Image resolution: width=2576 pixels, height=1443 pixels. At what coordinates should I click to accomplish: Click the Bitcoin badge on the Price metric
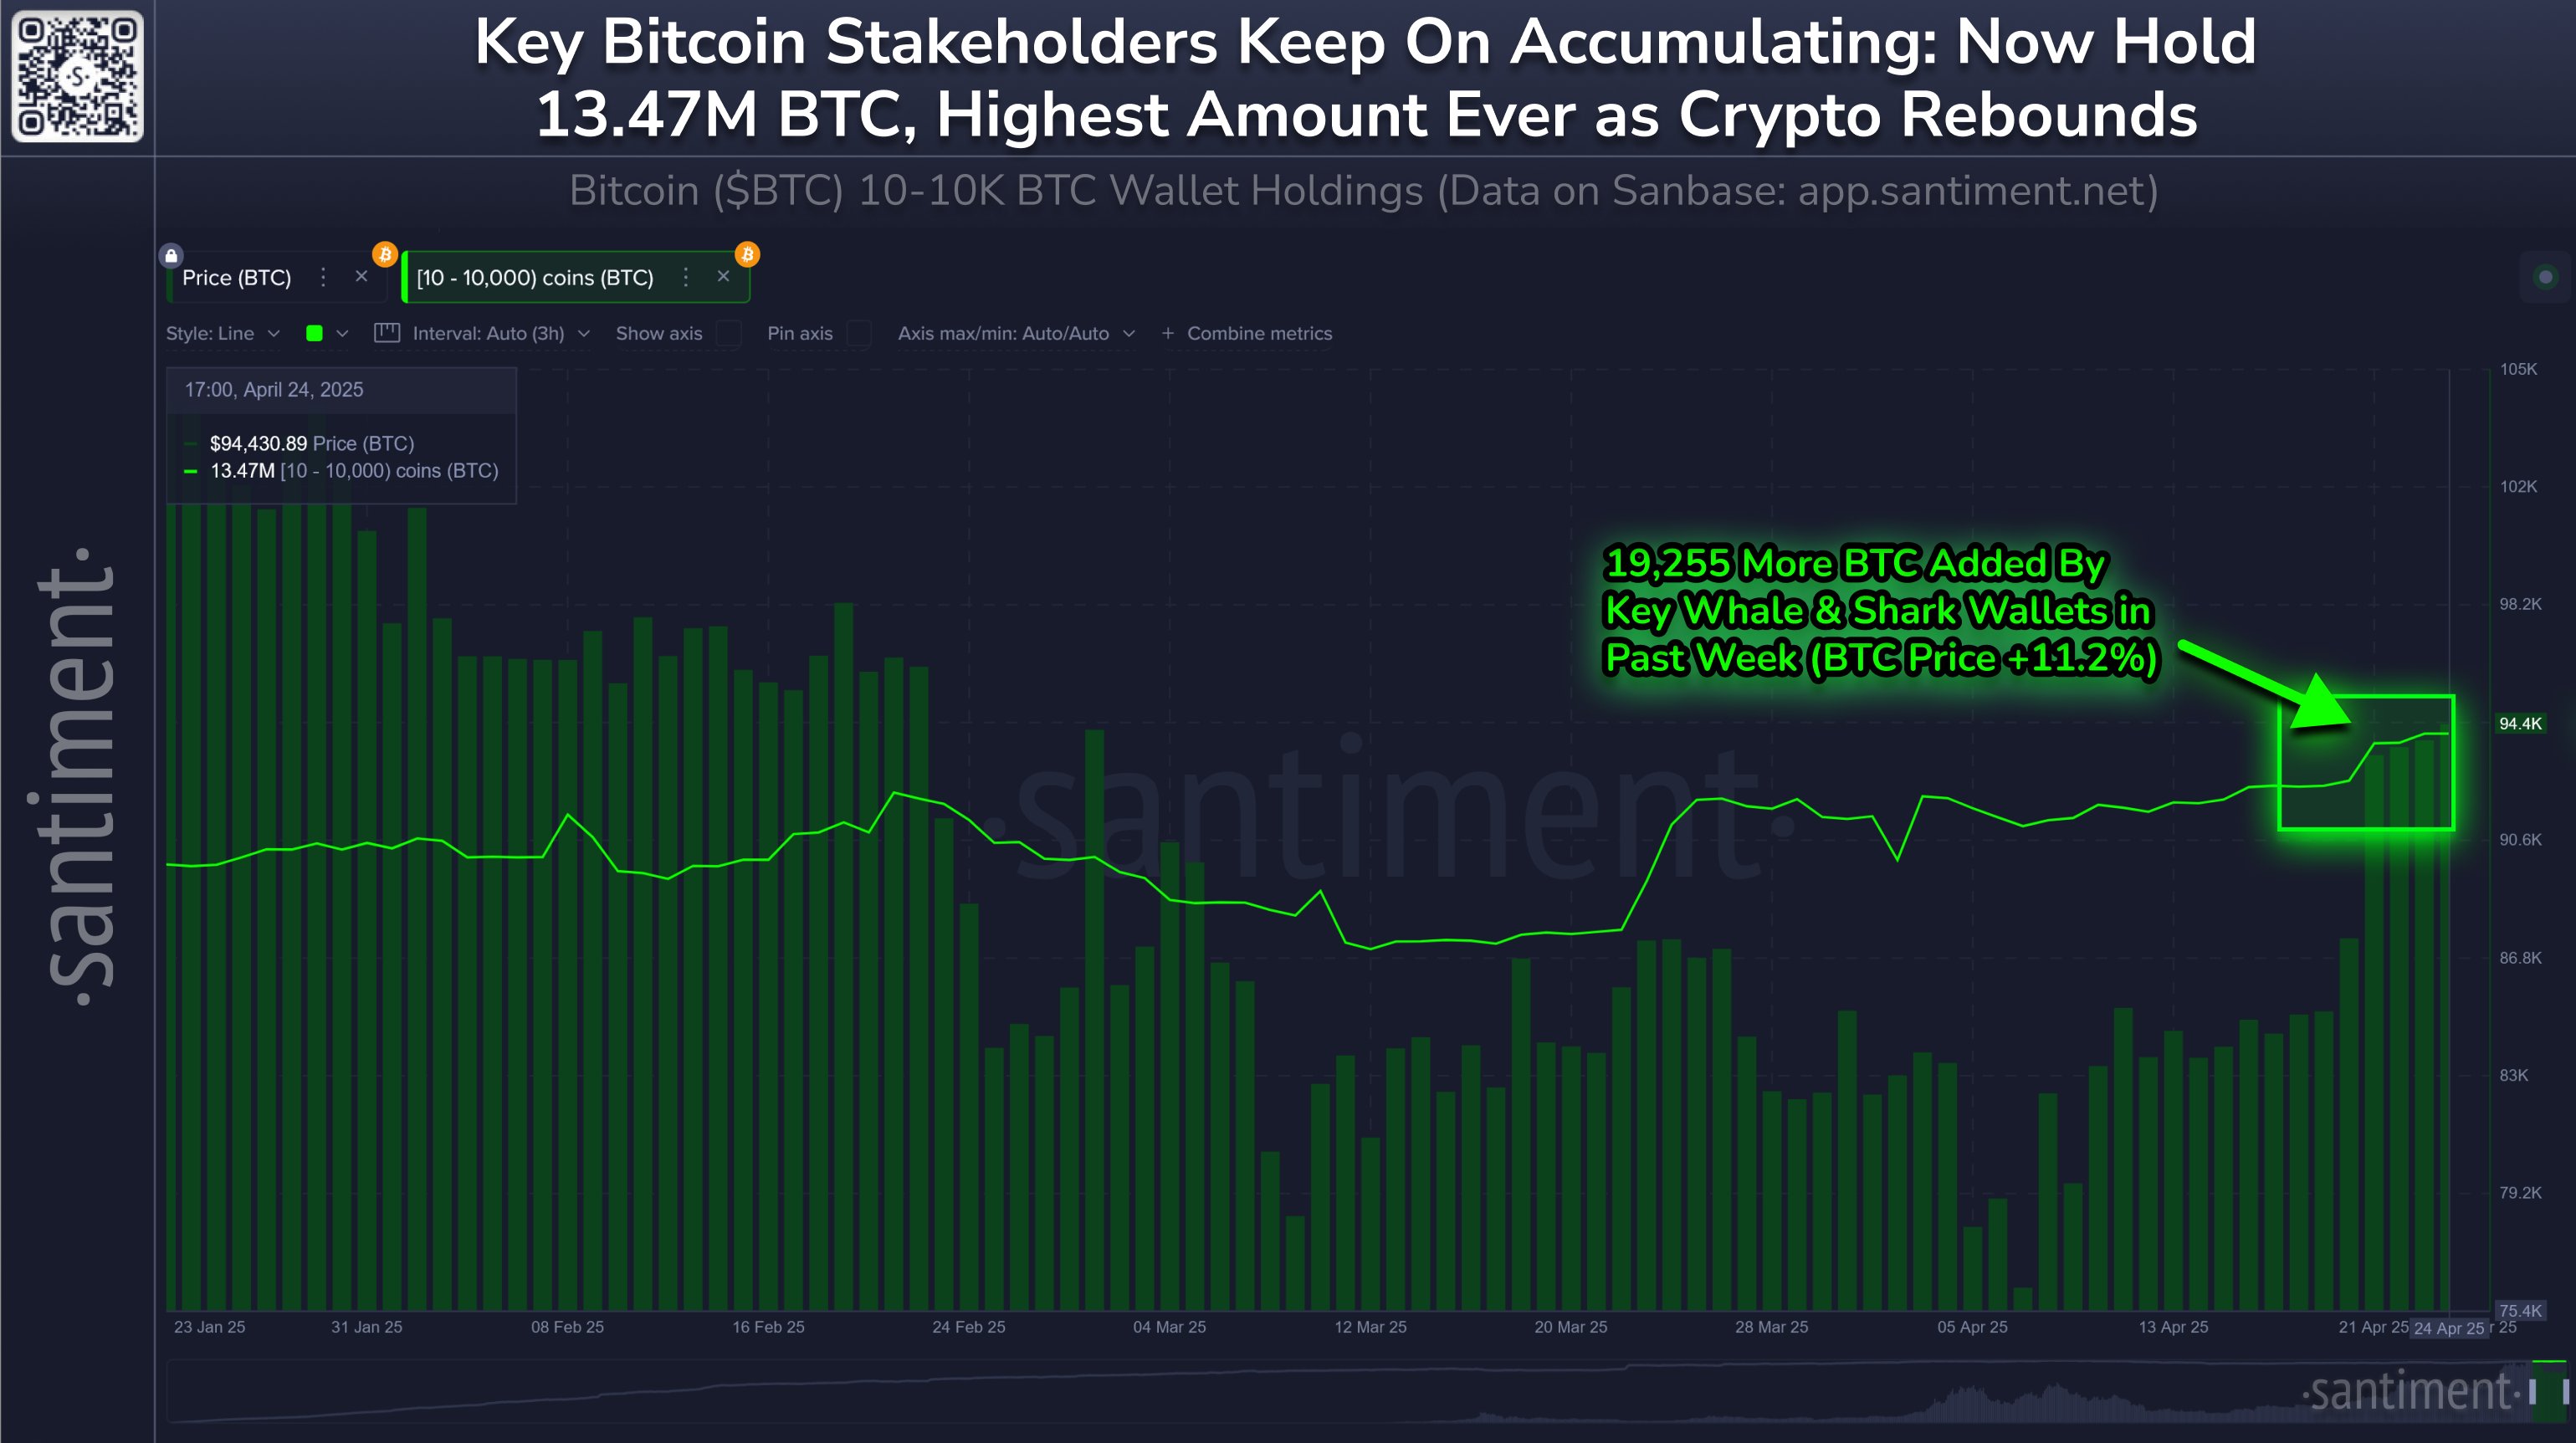[384, 255]
